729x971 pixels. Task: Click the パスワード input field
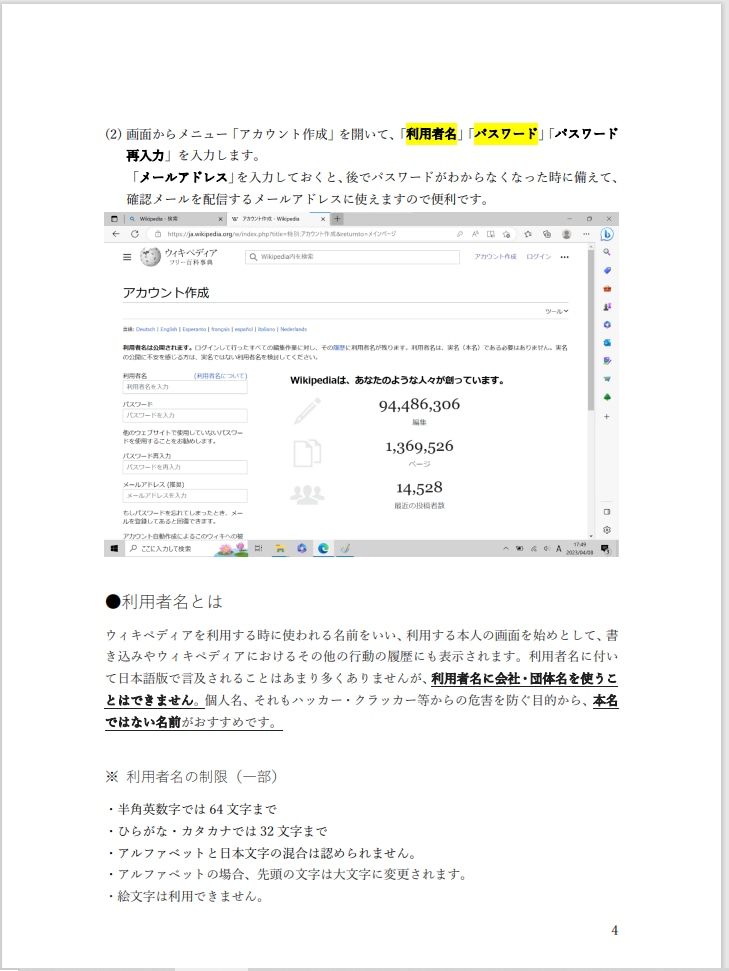[x=185, y=416]
